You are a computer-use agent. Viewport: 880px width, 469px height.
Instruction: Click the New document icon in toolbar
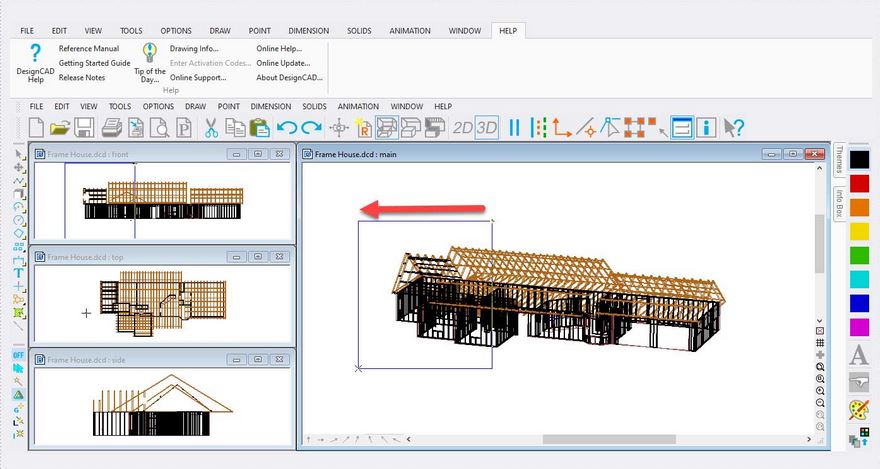[37, 127]
